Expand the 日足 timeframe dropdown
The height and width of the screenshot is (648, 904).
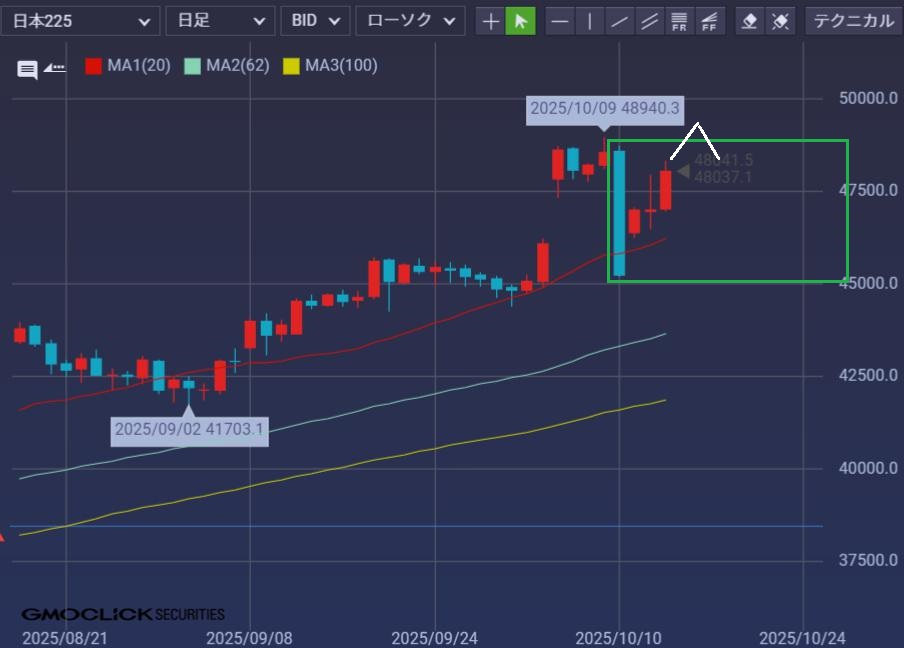pyautogui.click(x=220, y=21)
